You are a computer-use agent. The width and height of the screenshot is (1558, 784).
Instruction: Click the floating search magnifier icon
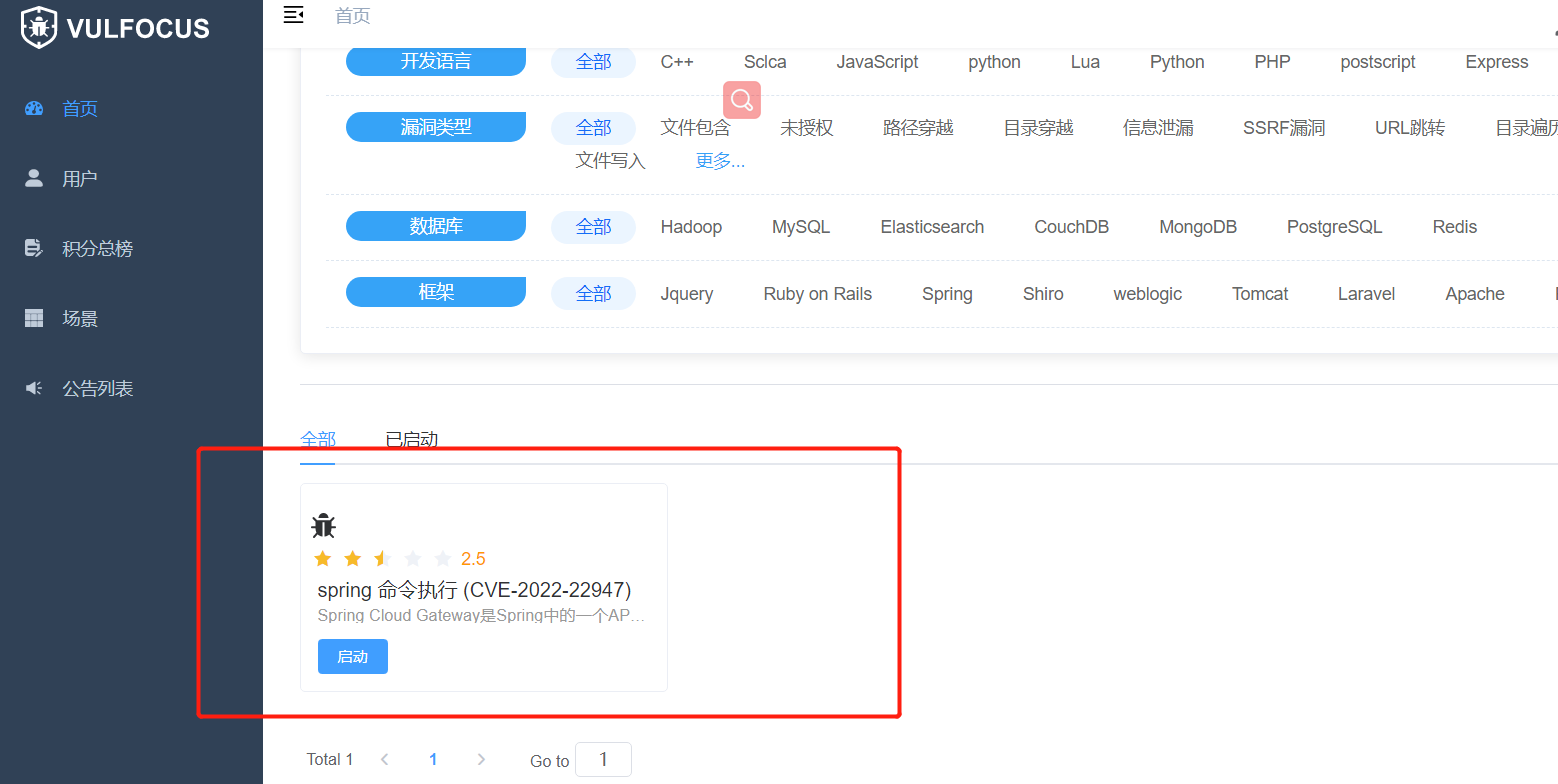741,100
